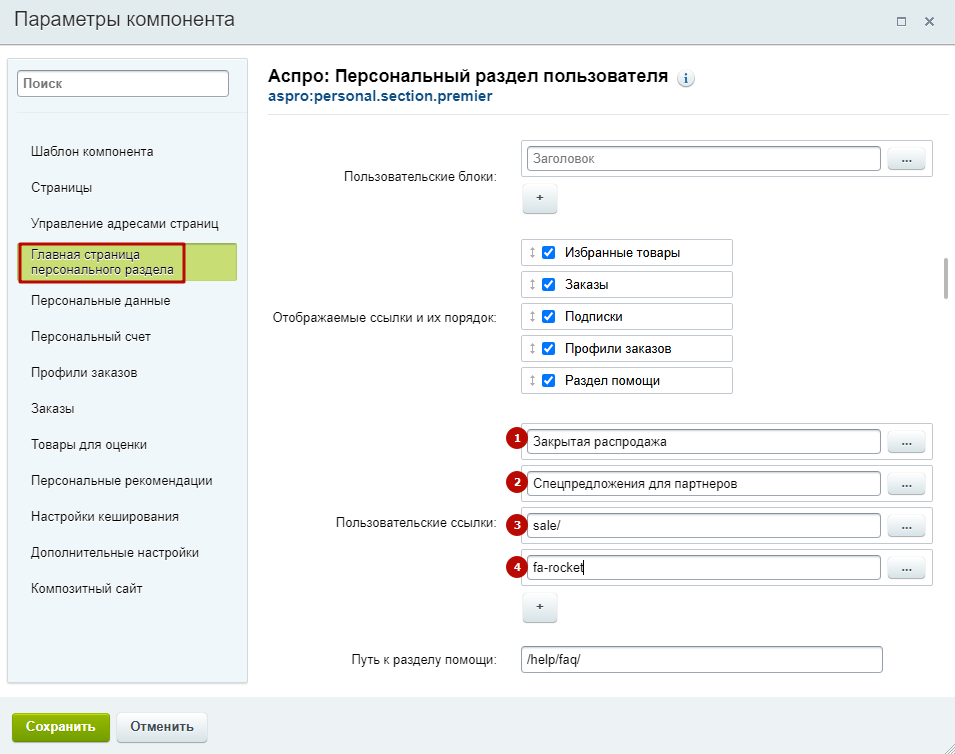The height and width of the screenshot is (754, 955).
Task: Maximize the component parameters dialog
Action: pyautogui.click(x=901, y=21)
